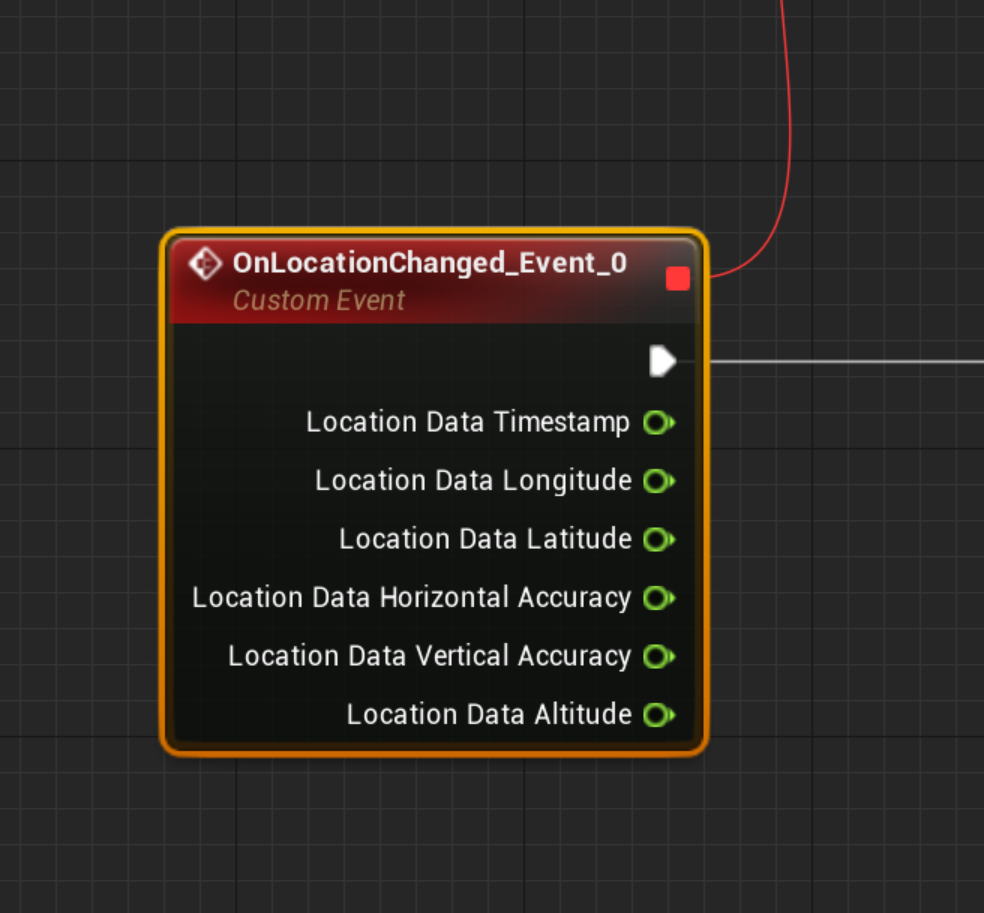Image resolution: width=984 pixels, height=913 pixels.
Task: Click the Location Data Latitude label
Action: 485,539
